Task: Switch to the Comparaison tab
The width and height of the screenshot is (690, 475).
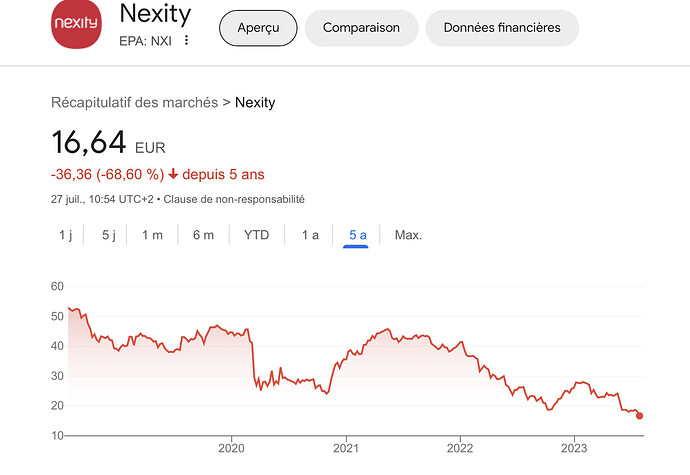Action: 361,28
